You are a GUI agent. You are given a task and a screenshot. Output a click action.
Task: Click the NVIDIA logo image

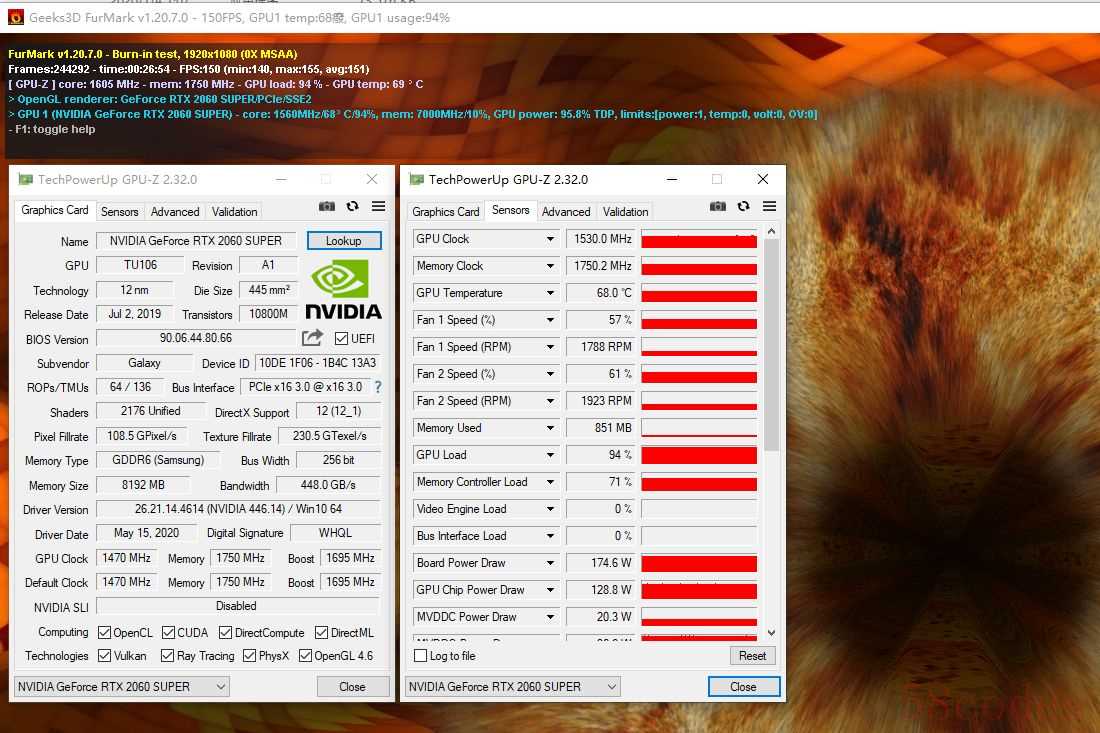(343, 289)
